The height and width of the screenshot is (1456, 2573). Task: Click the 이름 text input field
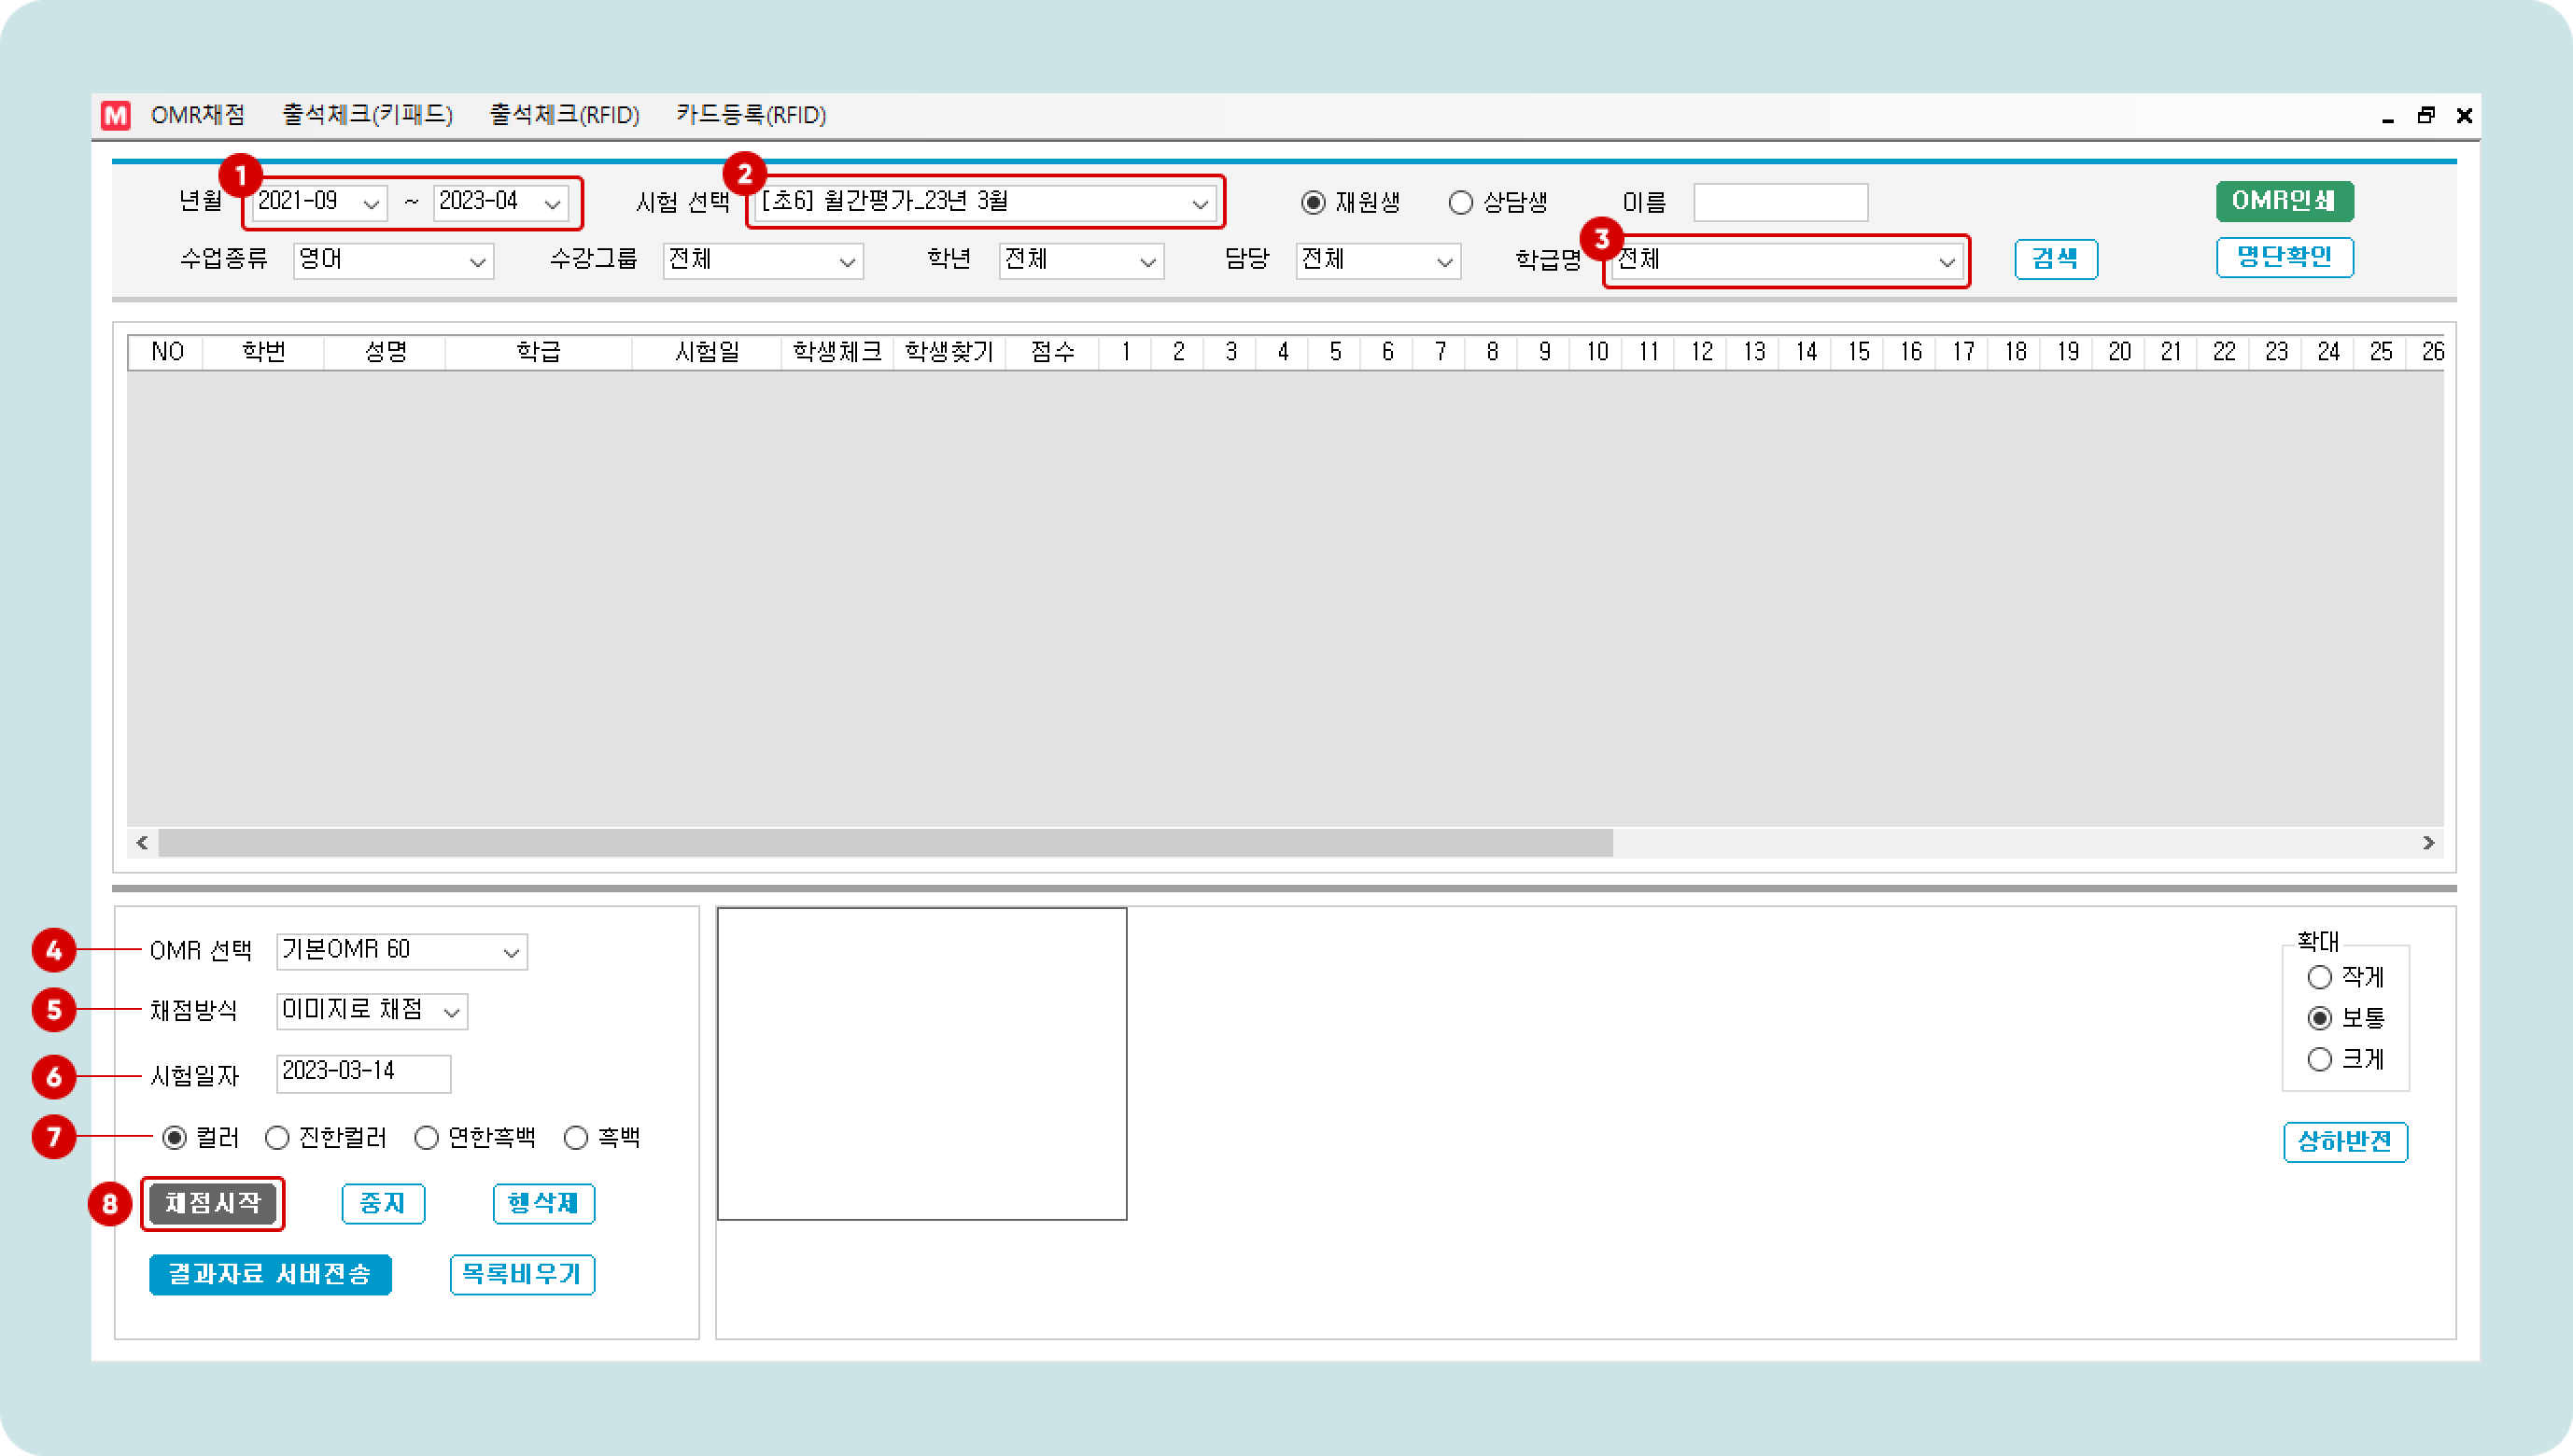[1780, 203]
